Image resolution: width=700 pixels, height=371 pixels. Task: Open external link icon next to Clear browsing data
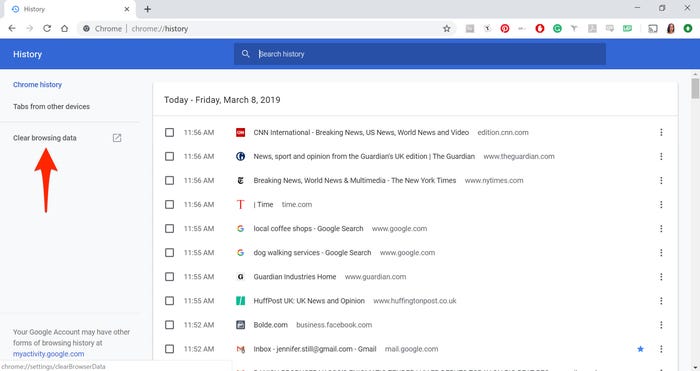tap(117, 138)
